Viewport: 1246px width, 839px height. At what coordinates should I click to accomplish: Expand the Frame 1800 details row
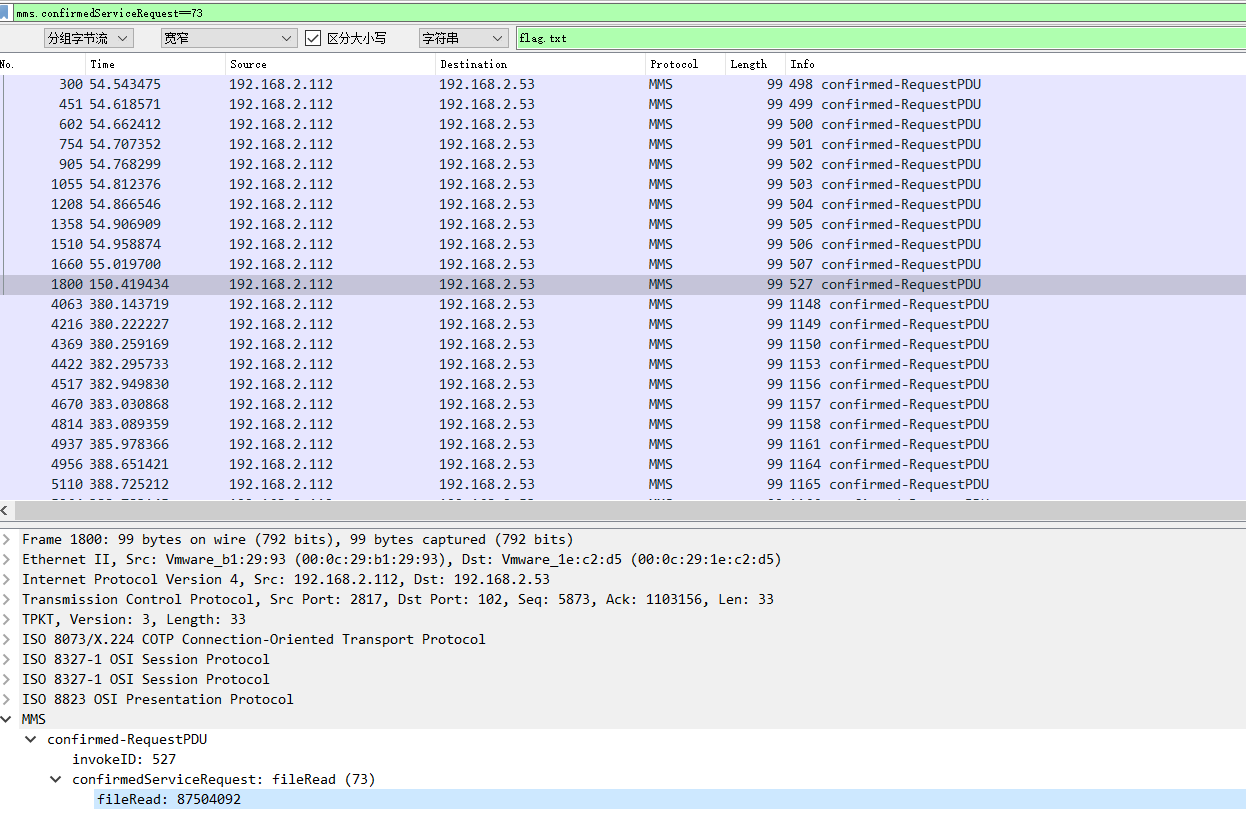pos(7,539)
